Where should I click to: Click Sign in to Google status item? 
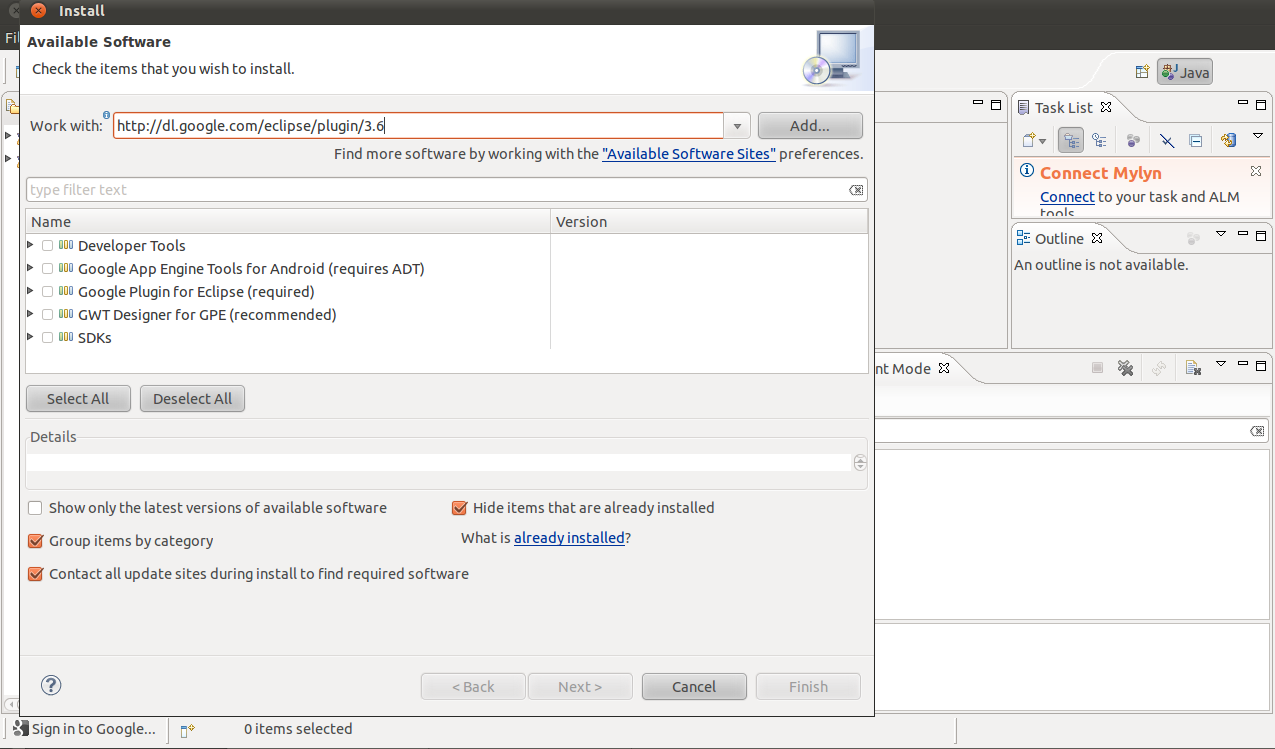click(84, 729)
